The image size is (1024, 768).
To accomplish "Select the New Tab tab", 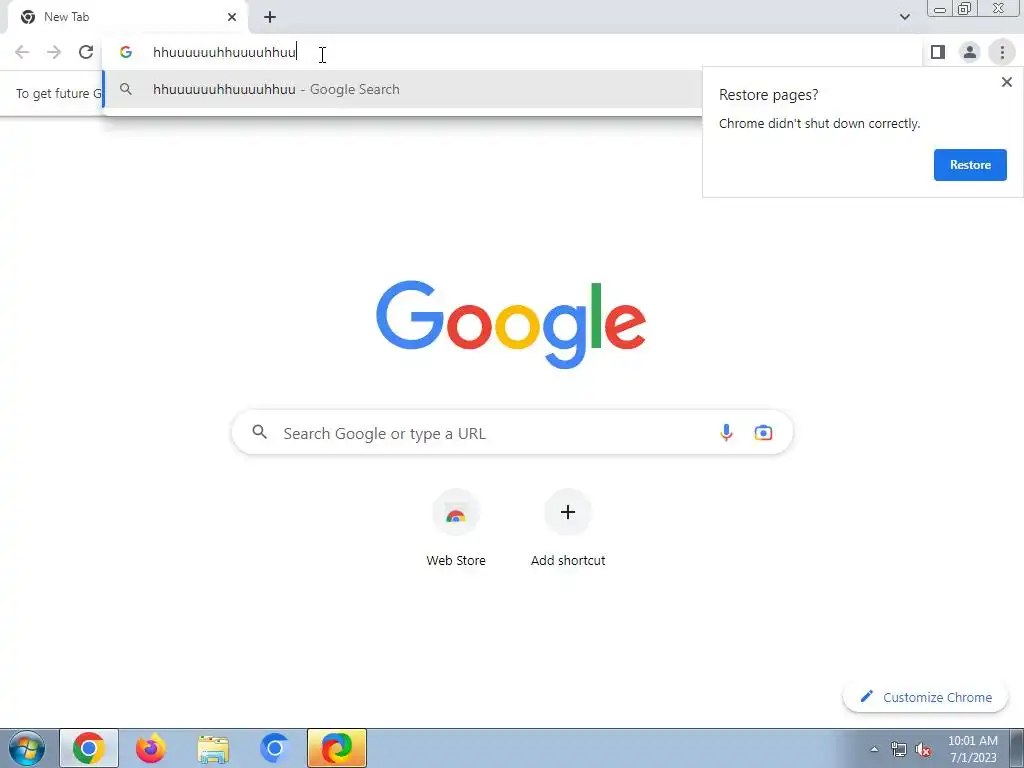I will click(x=127, y=17).
